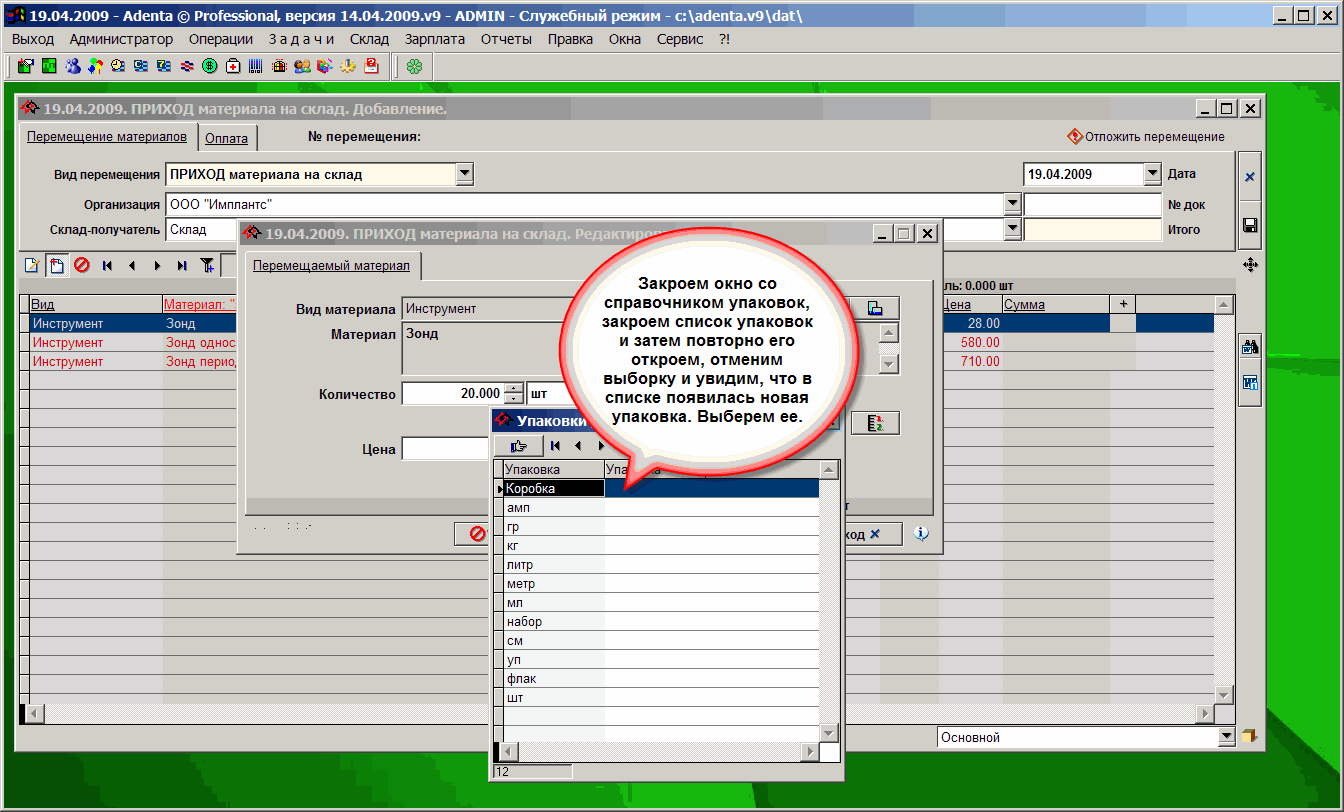
Task: Click the red no-entry delete icon
Action: coord(82,266)
